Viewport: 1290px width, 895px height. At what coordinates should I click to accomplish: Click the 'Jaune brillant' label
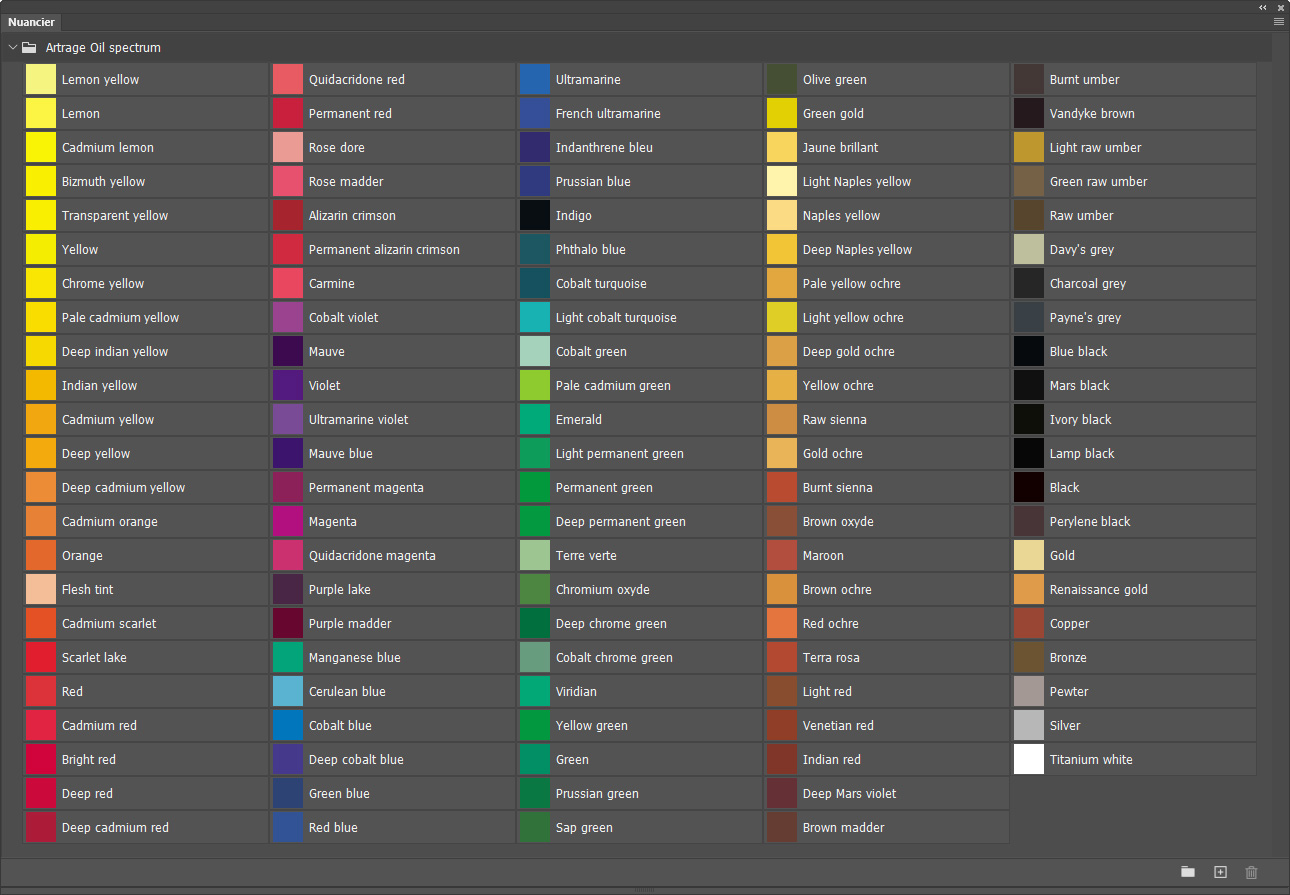841,148
